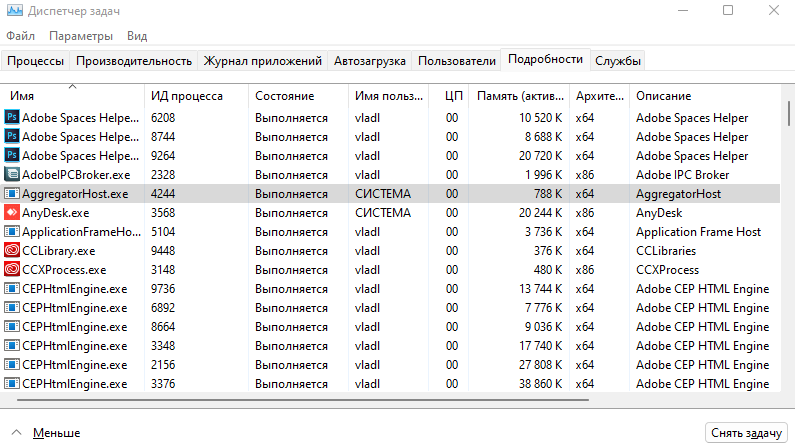Click the Меньше link
Viewport: 795px width, 443px height.
point(56,433)
